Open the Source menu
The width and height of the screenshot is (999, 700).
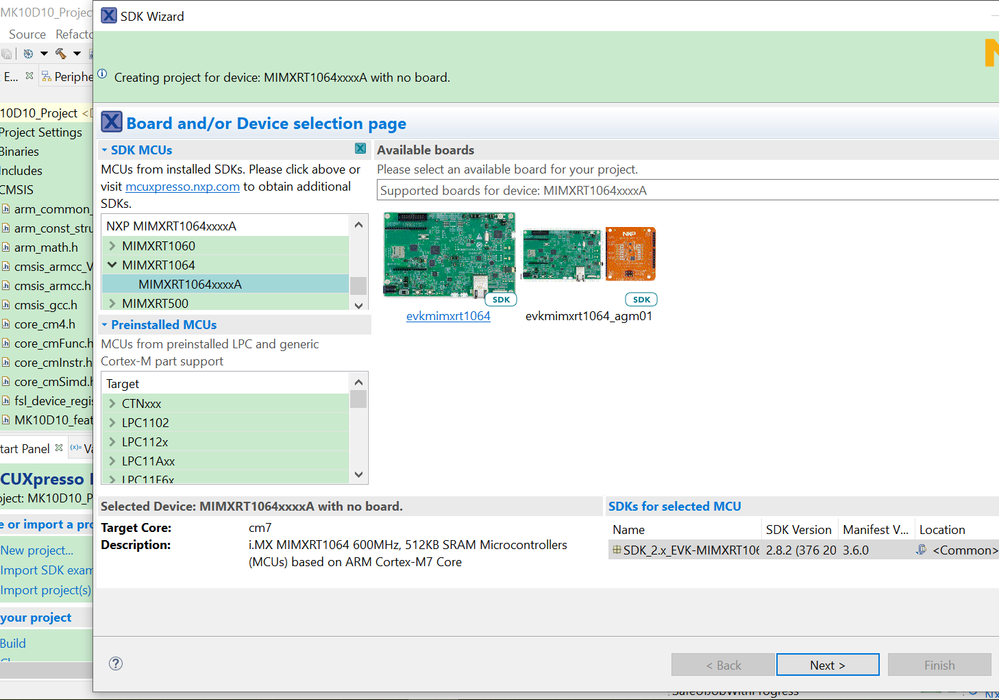pos(27,34)
